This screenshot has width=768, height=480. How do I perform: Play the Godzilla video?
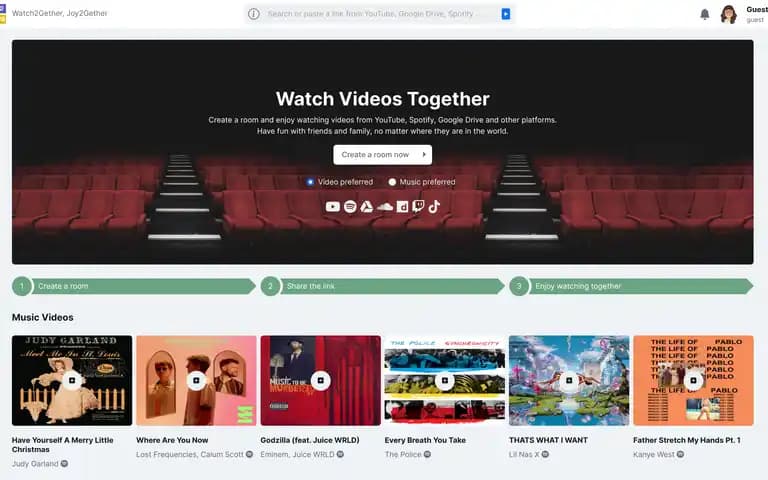(321, 381)
